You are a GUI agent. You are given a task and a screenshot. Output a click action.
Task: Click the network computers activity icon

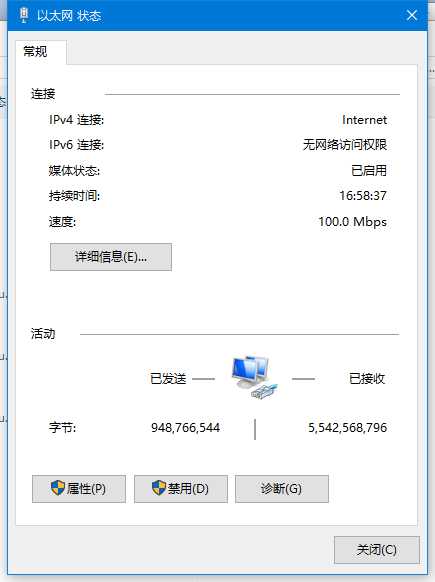(254, 377)
